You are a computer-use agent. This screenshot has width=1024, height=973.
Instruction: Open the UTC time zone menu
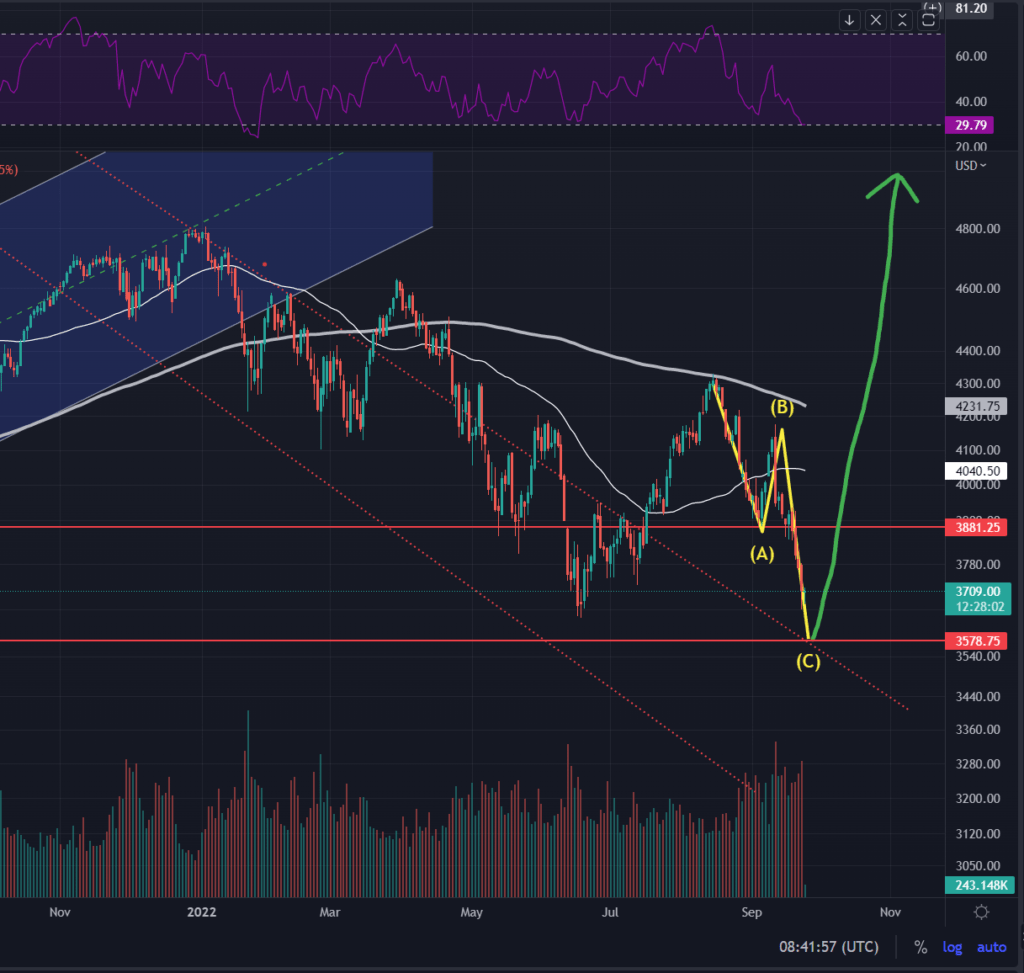[x=829, y=947]
